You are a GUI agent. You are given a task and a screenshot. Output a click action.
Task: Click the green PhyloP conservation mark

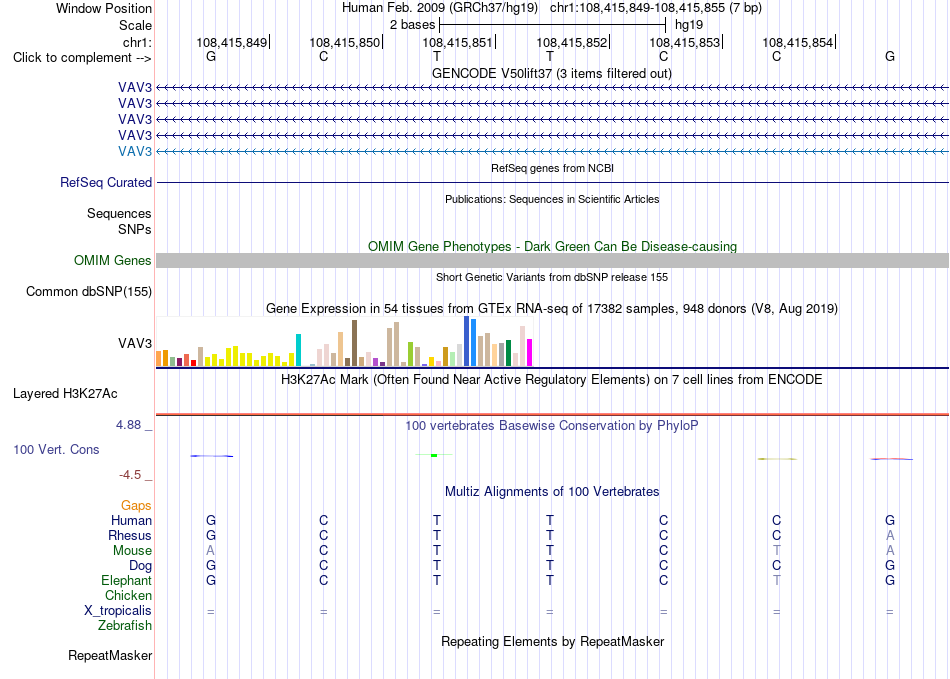pyautogui.click(x=434, y=455)
